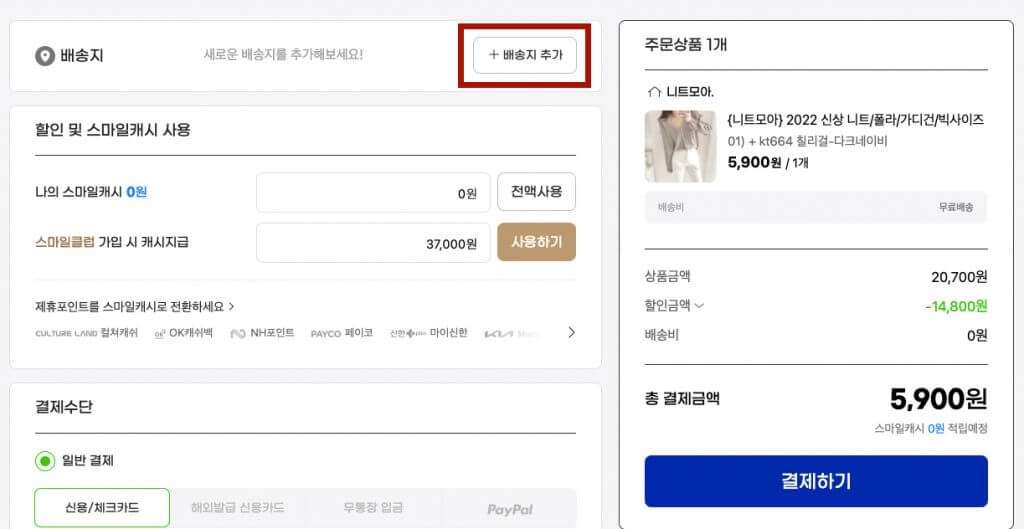Open the knit product thumbnail image
Viewport: 1024px width, 529px height.
tap(680, 146)
